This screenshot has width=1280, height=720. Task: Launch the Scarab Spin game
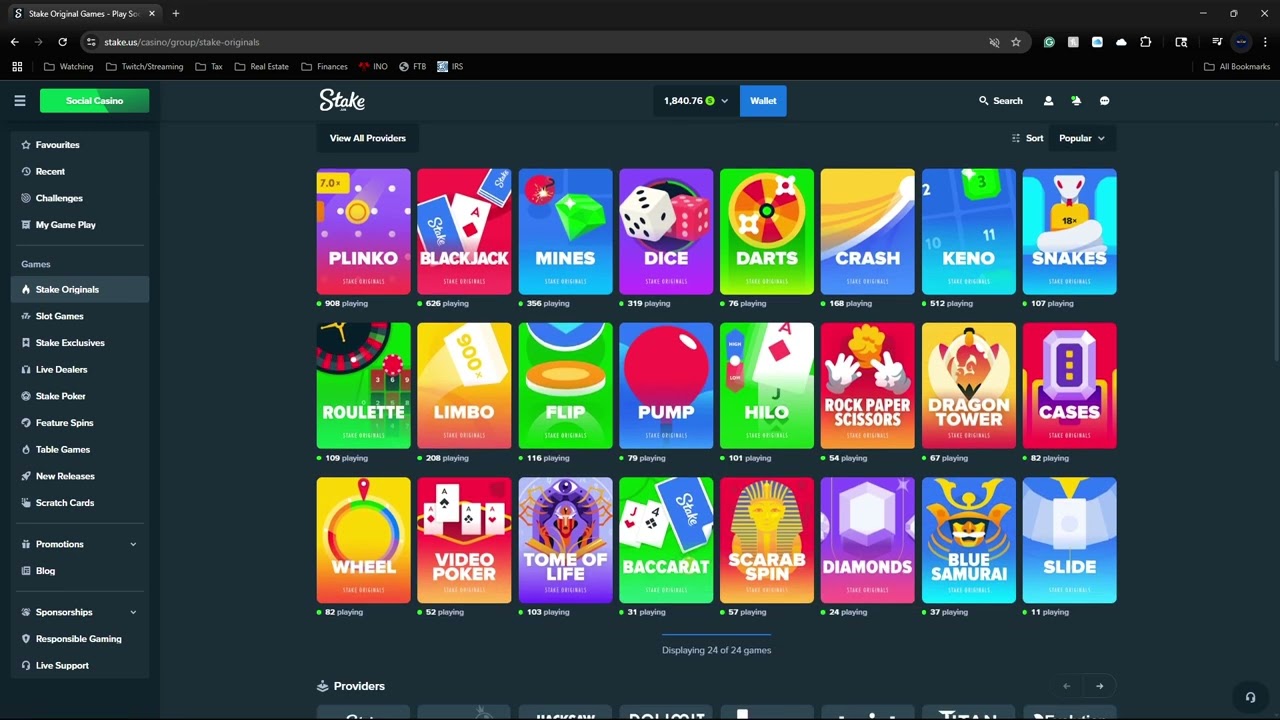(767, 540)
